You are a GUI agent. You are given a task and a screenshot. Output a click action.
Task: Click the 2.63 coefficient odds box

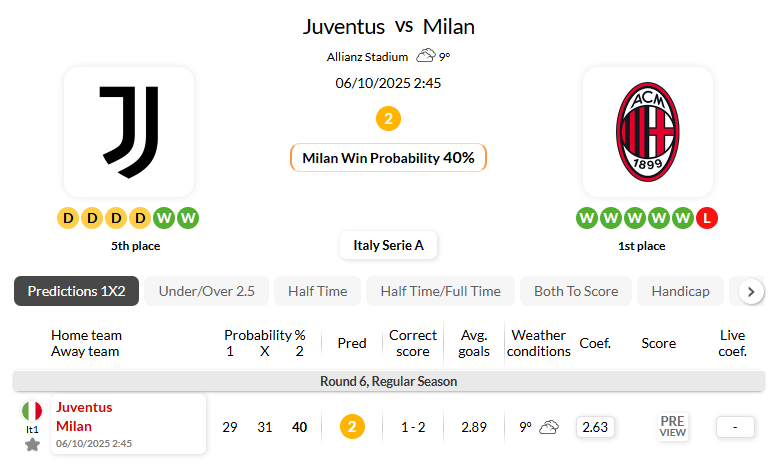pos(595,427)
